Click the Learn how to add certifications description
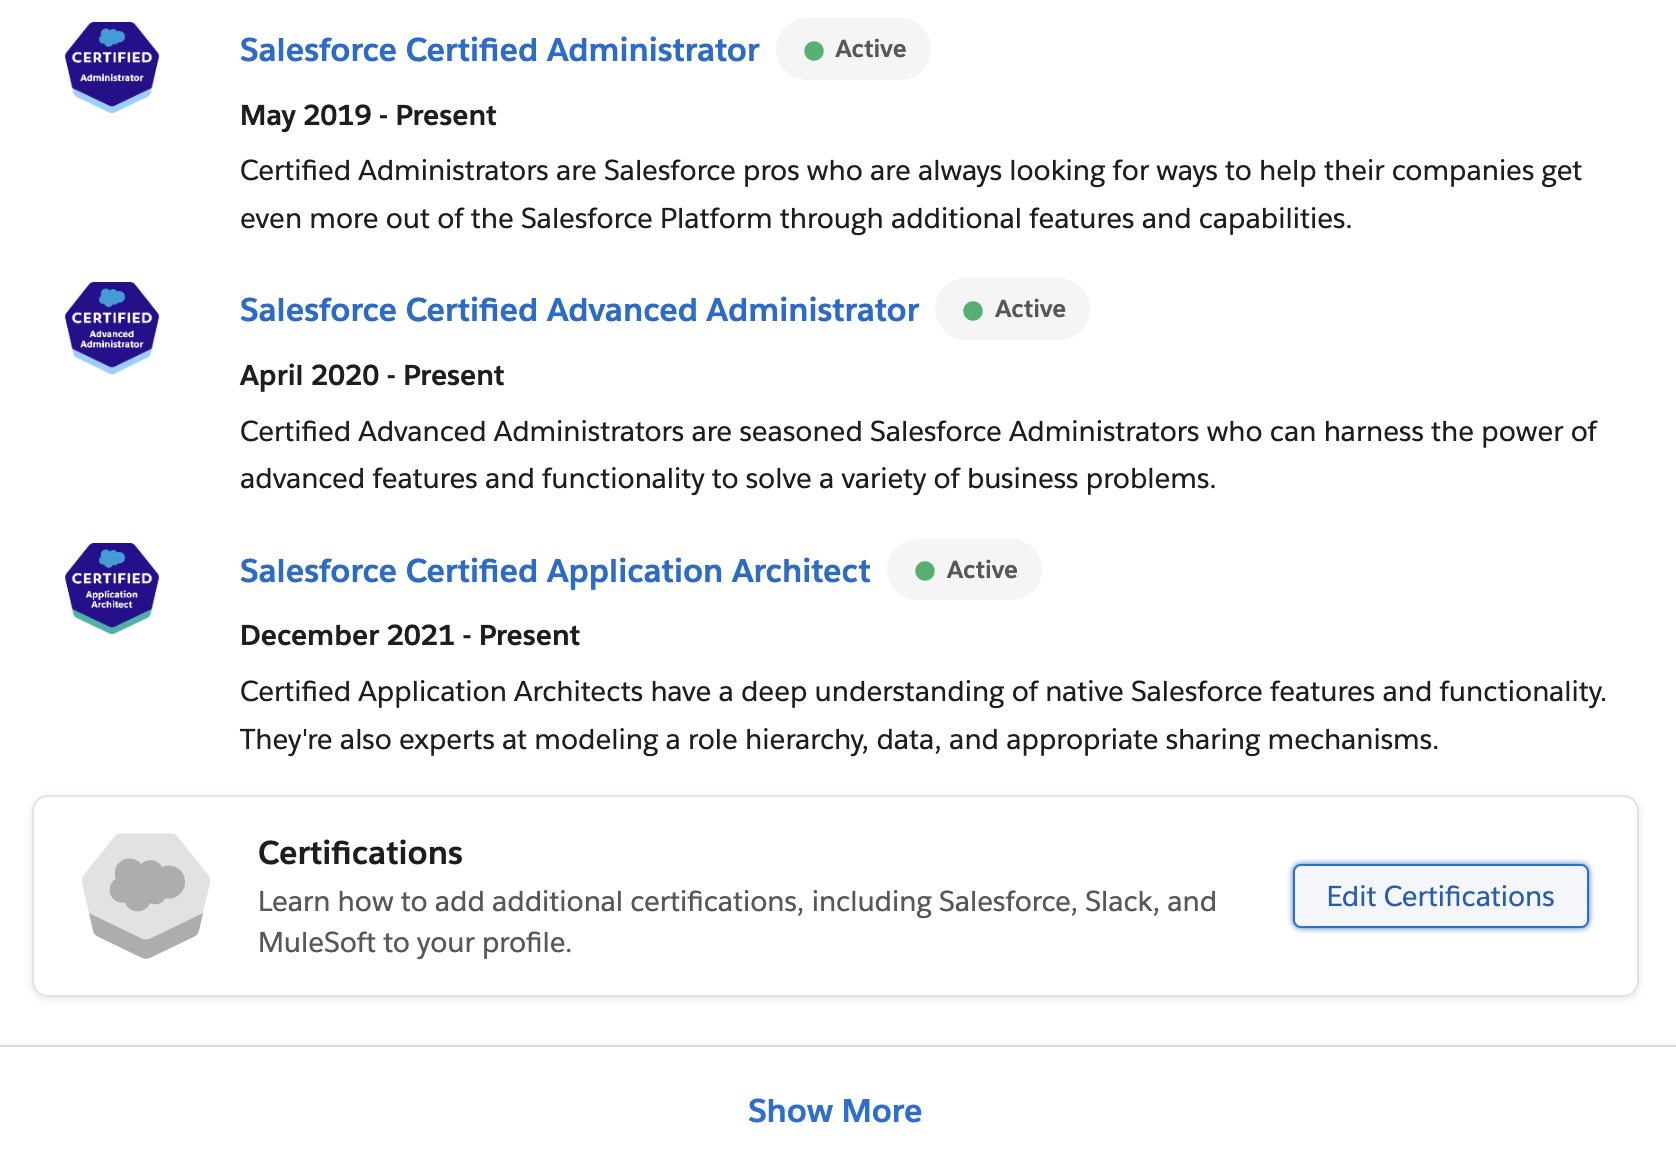Screen dimensions: 1676x1166 pos(737,922)
